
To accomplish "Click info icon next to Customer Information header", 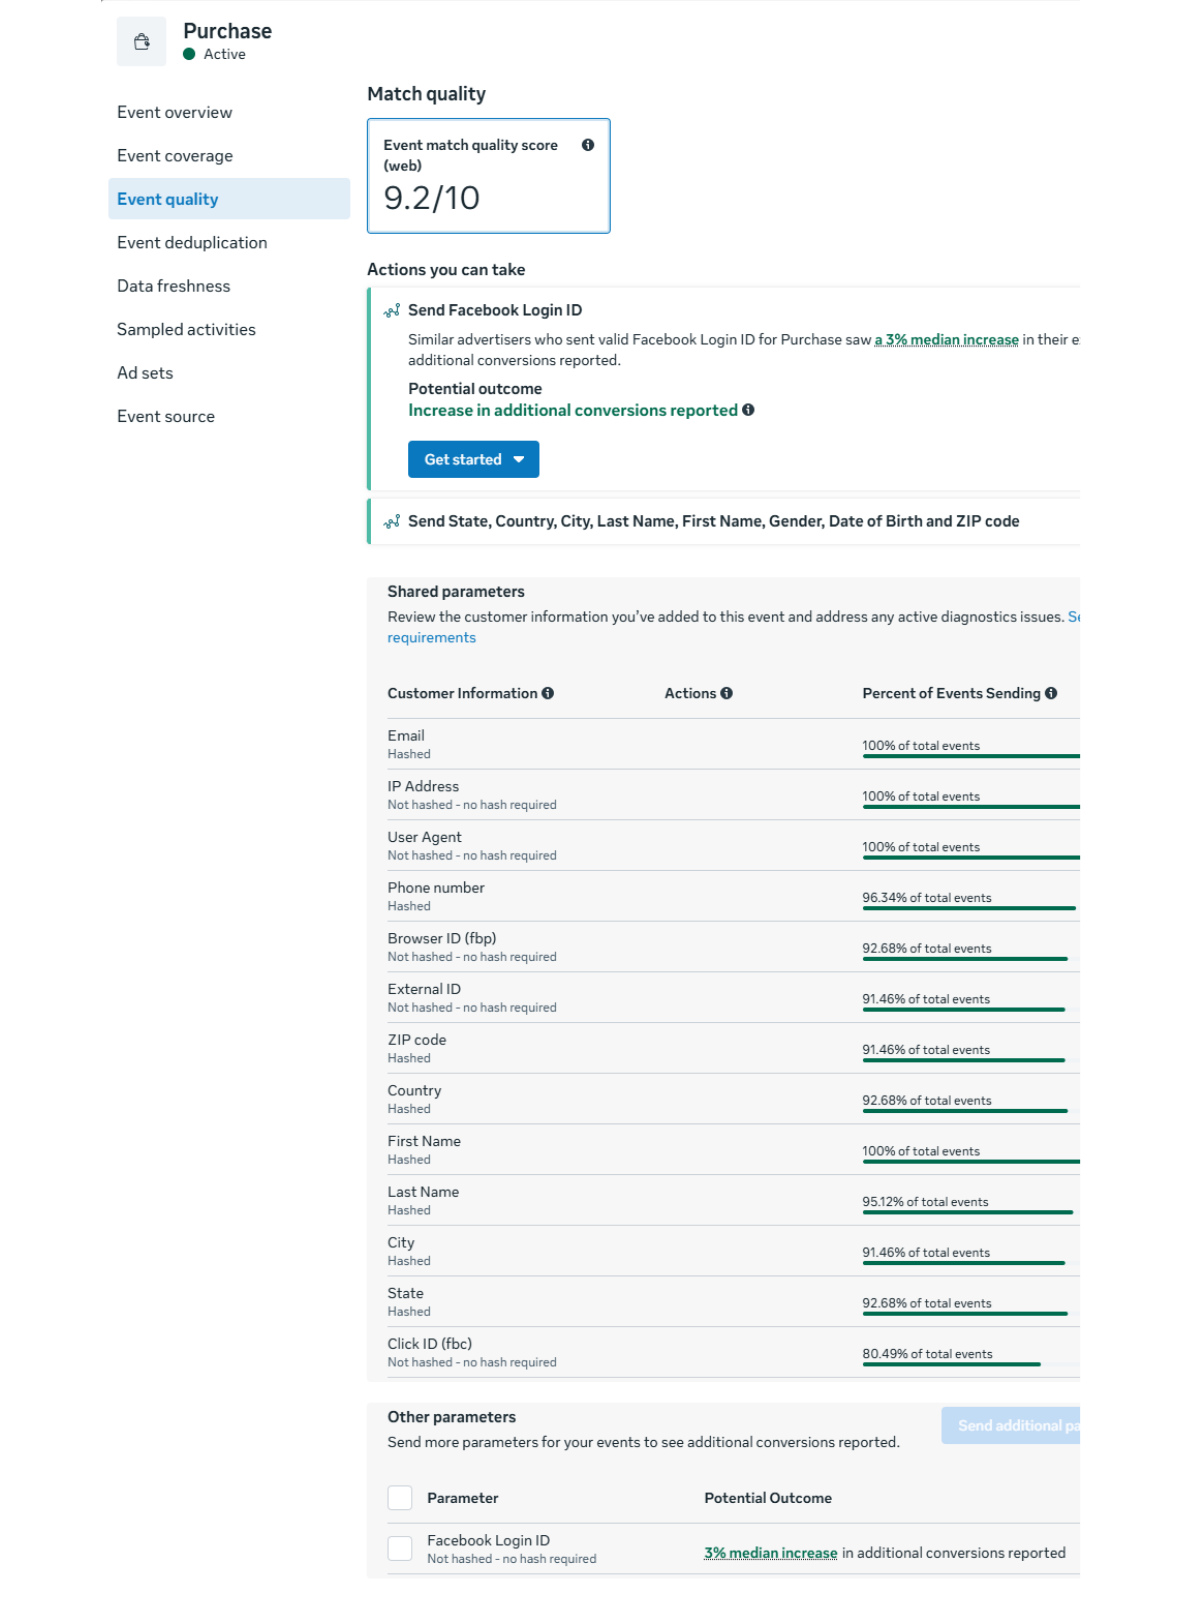I will [548, 693].
